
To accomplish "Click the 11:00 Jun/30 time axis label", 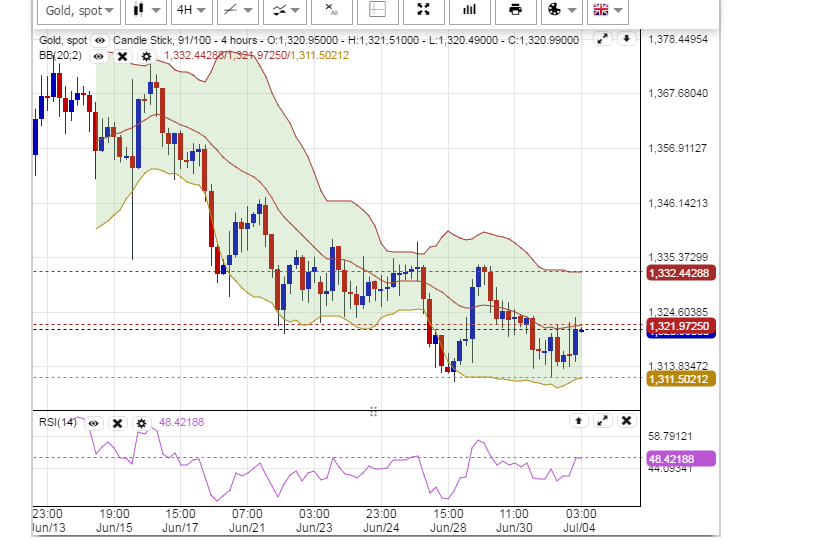I will [514, 521].
